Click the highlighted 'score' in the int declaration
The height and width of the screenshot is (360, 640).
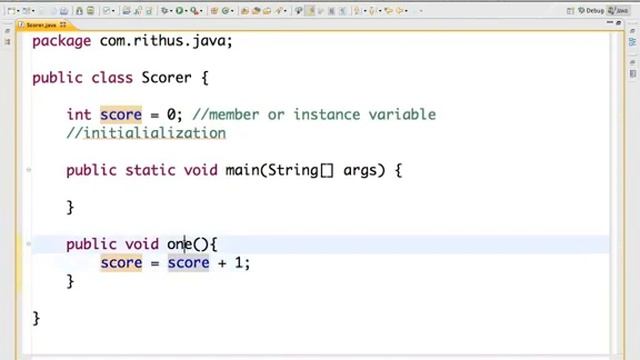[x=121, y=115]
